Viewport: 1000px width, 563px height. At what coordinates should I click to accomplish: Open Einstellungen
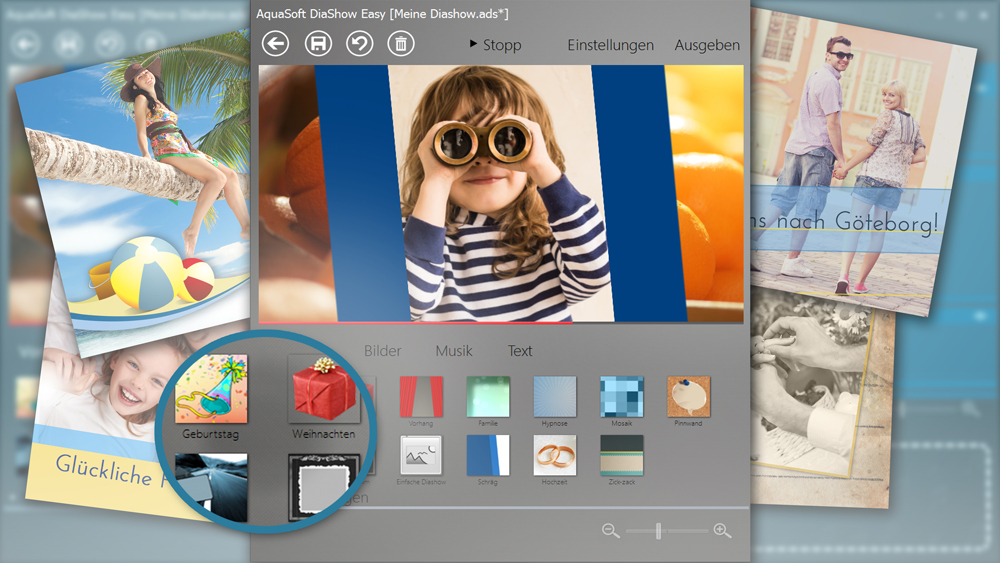610,45
